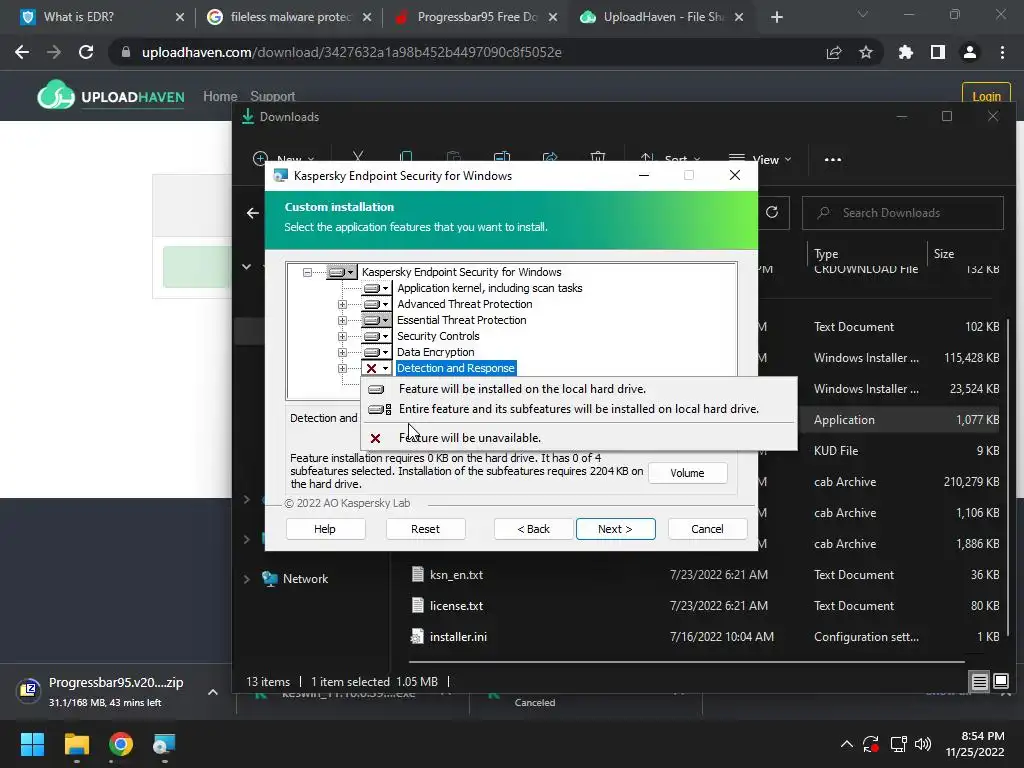Open install-state dropdown for Detection and Response
The image size is (1024, 768).
(377, 368)
